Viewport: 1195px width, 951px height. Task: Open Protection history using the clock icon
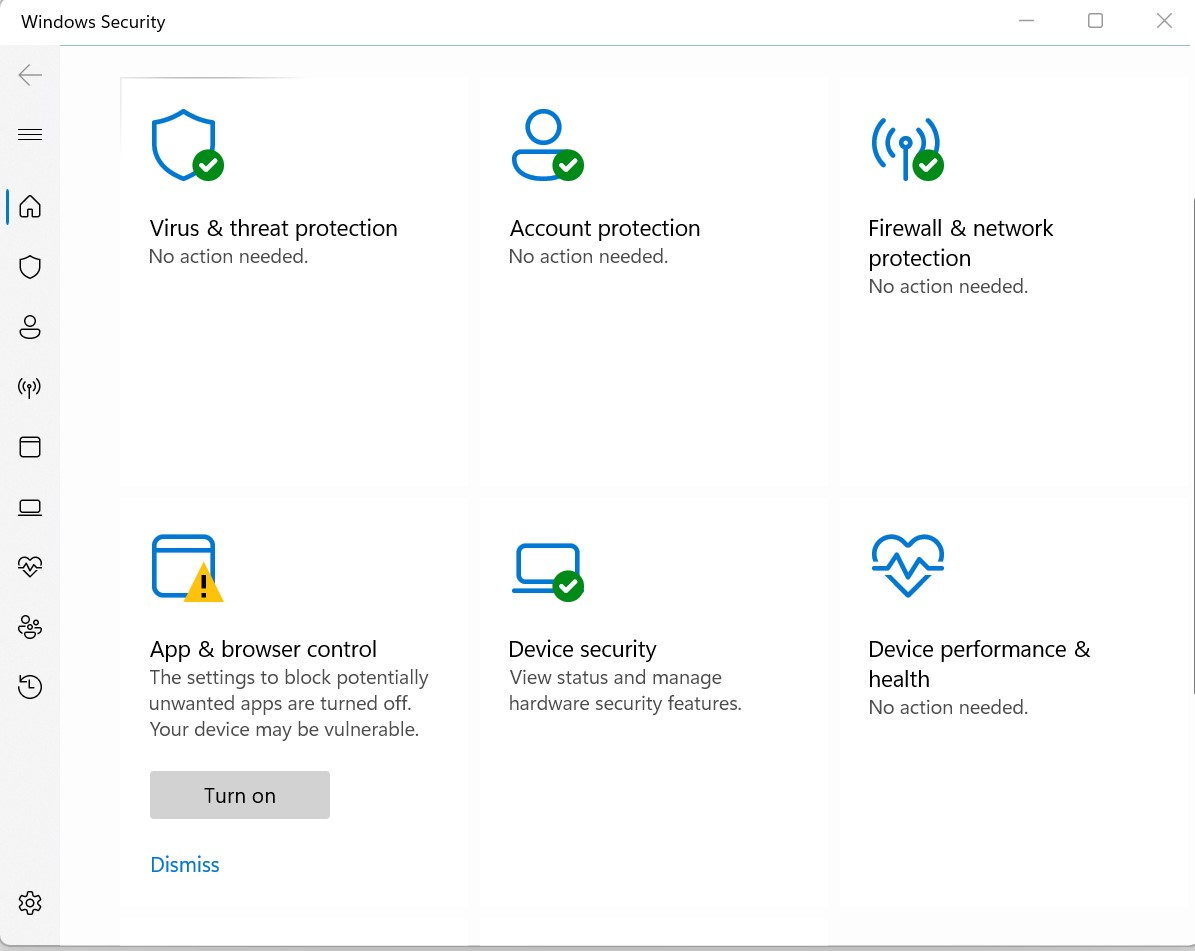tap(30, 687)
